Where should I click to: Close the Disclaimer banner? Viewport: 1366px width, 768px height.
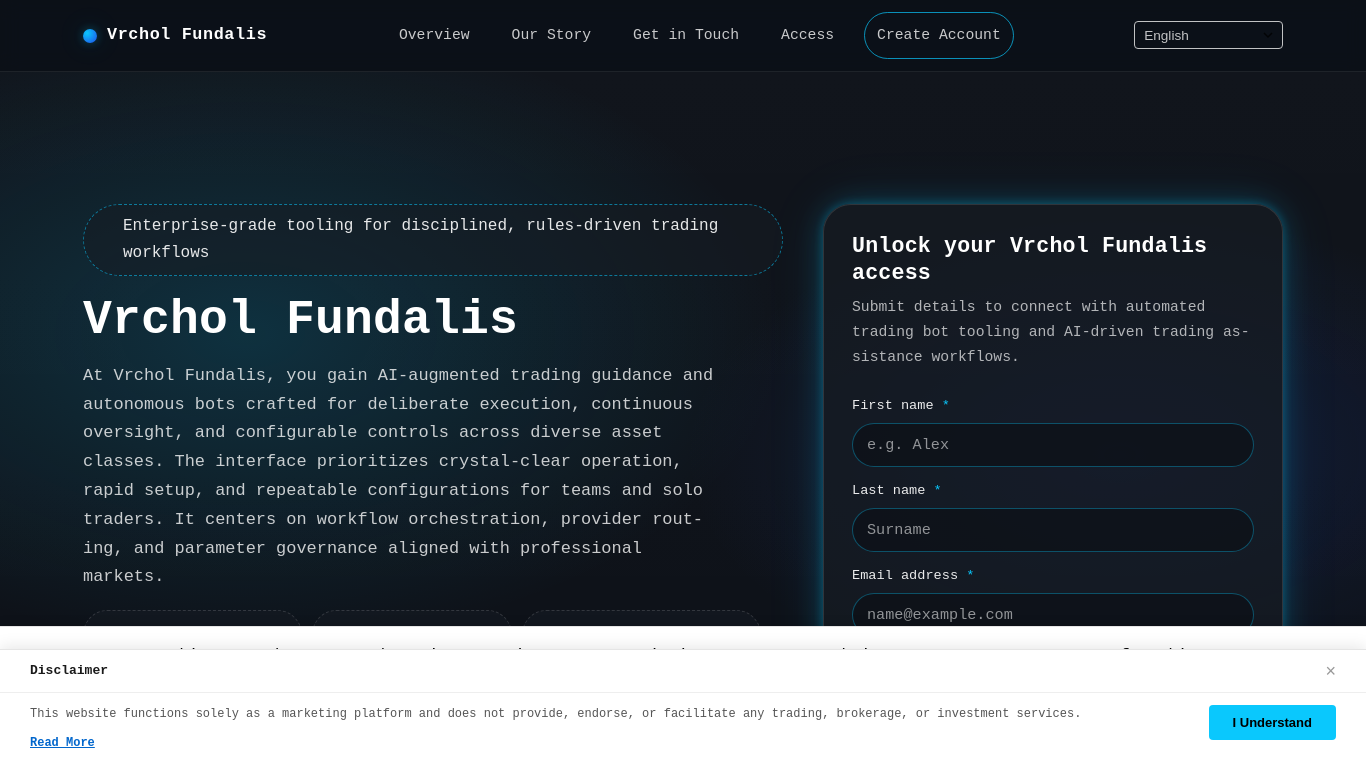tap(1330, 671)
